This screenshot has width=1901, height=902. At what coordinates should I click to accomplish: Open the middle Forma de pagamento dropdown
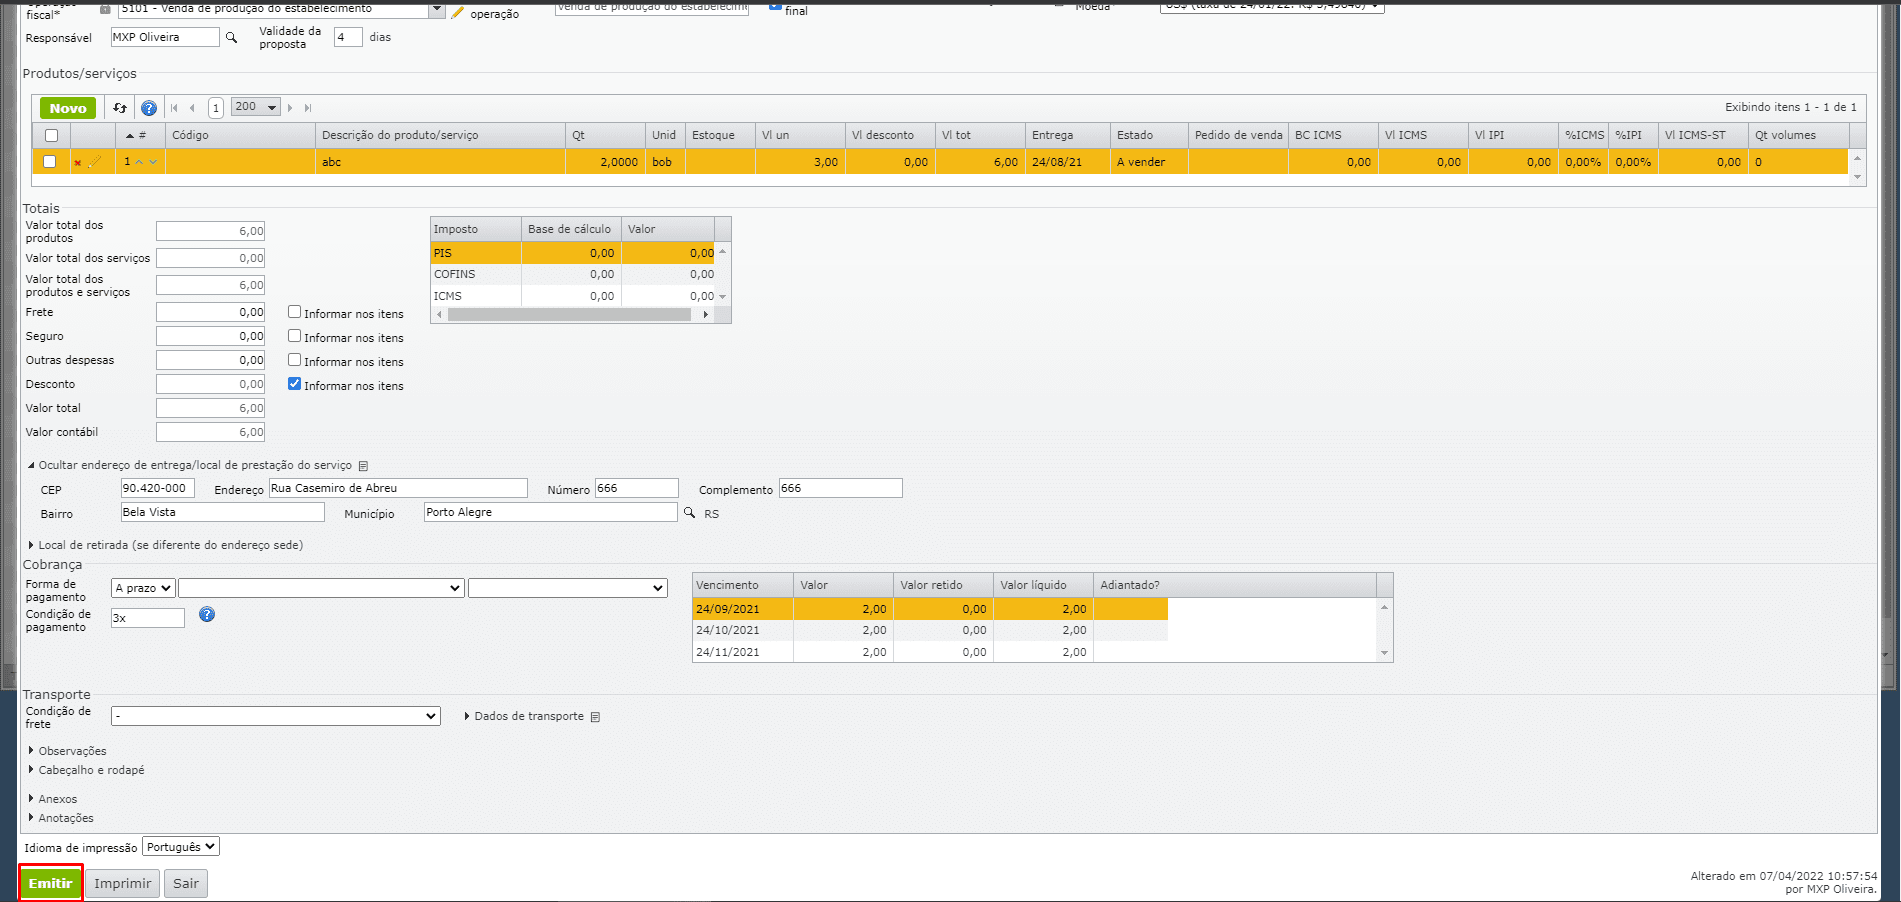click(x=321, y=588)
